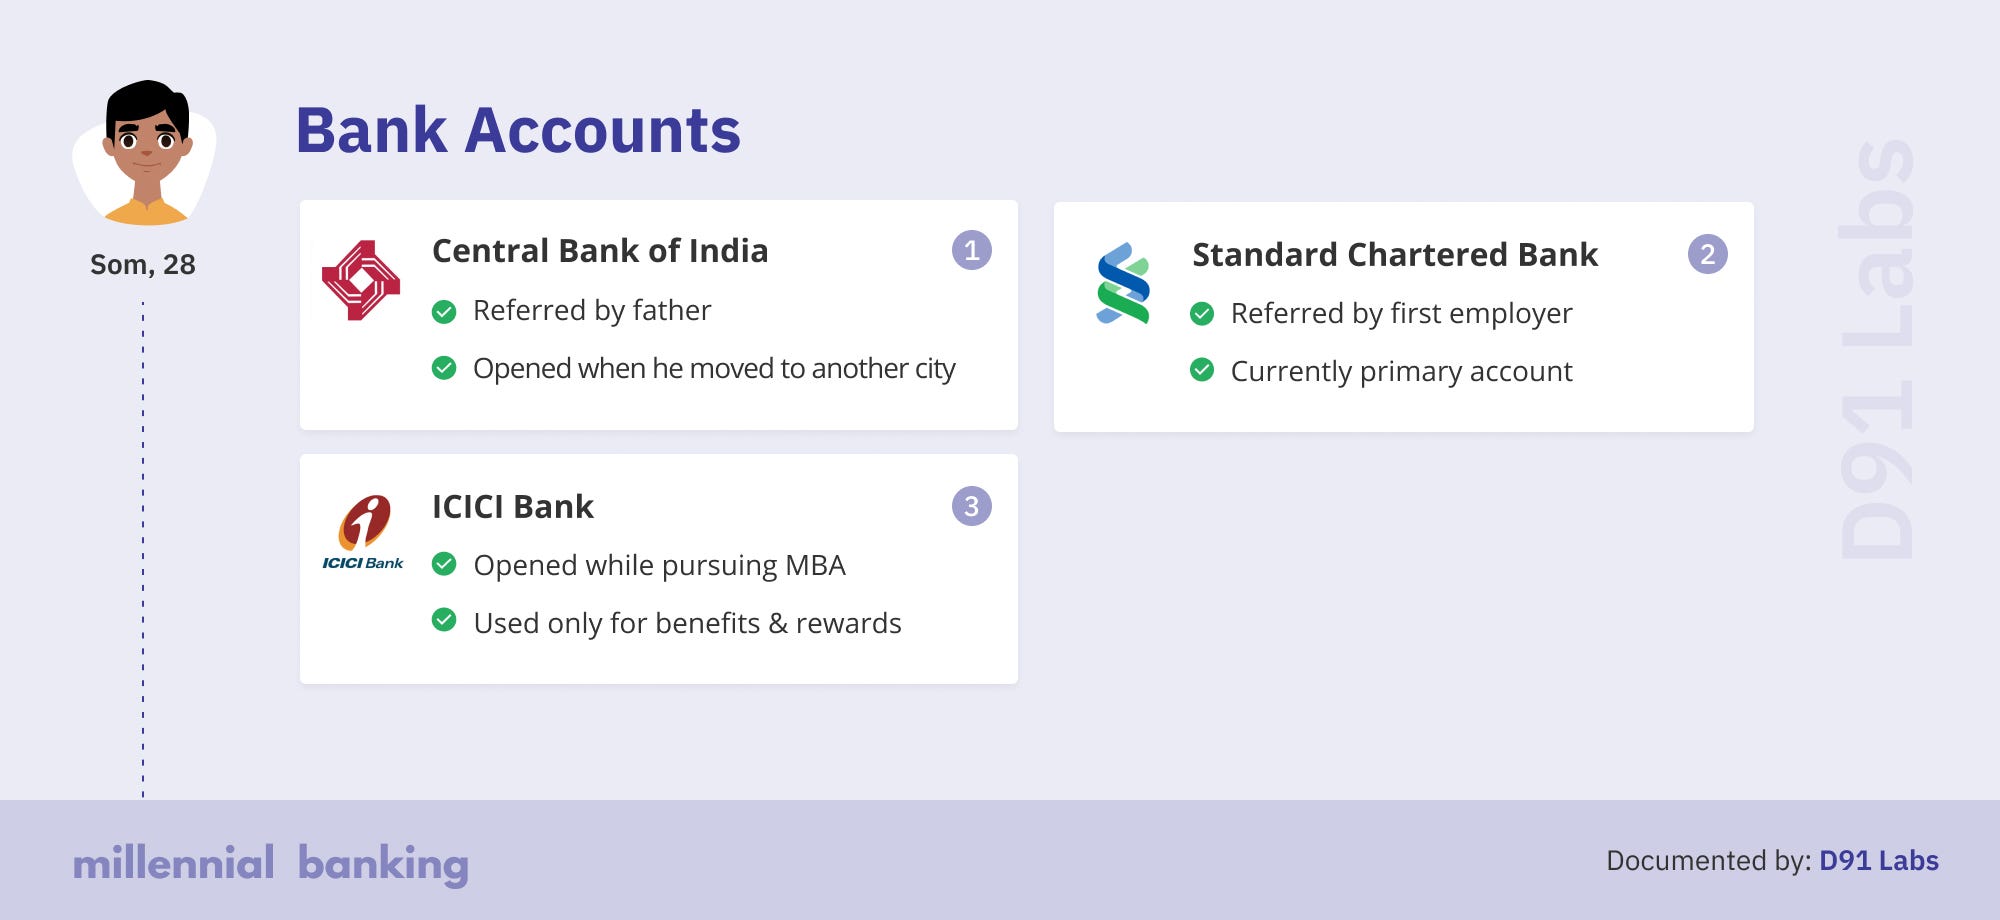
Task: Click checkmark beside Currently primary account
Action: tap(1202, 370)
